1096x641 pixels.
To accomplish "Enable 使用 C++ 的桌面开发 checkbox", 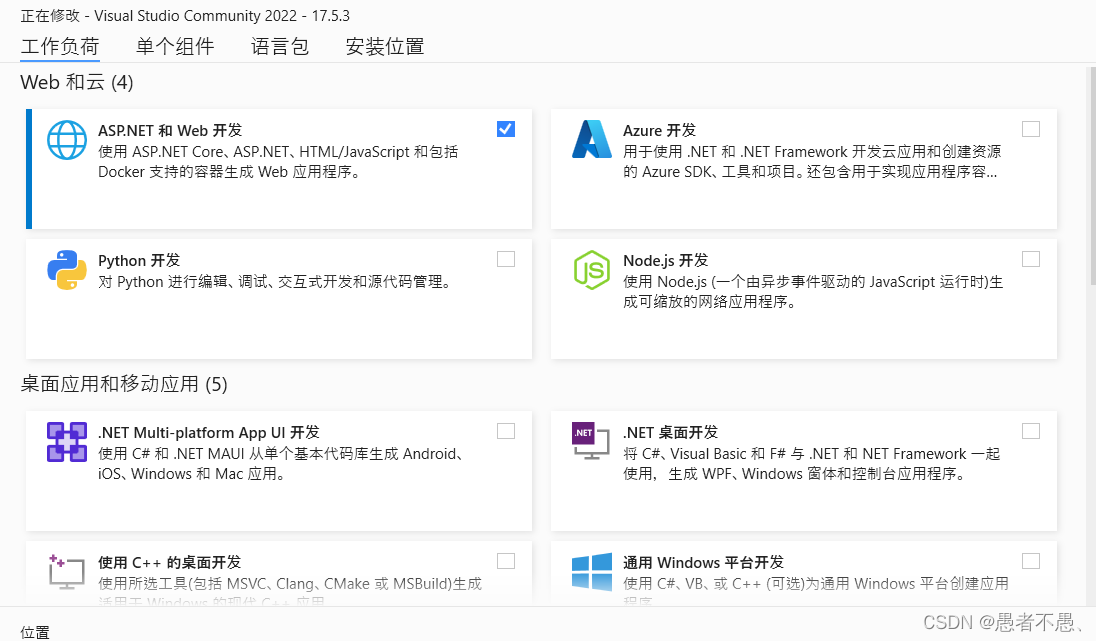I will click(506, 561).
